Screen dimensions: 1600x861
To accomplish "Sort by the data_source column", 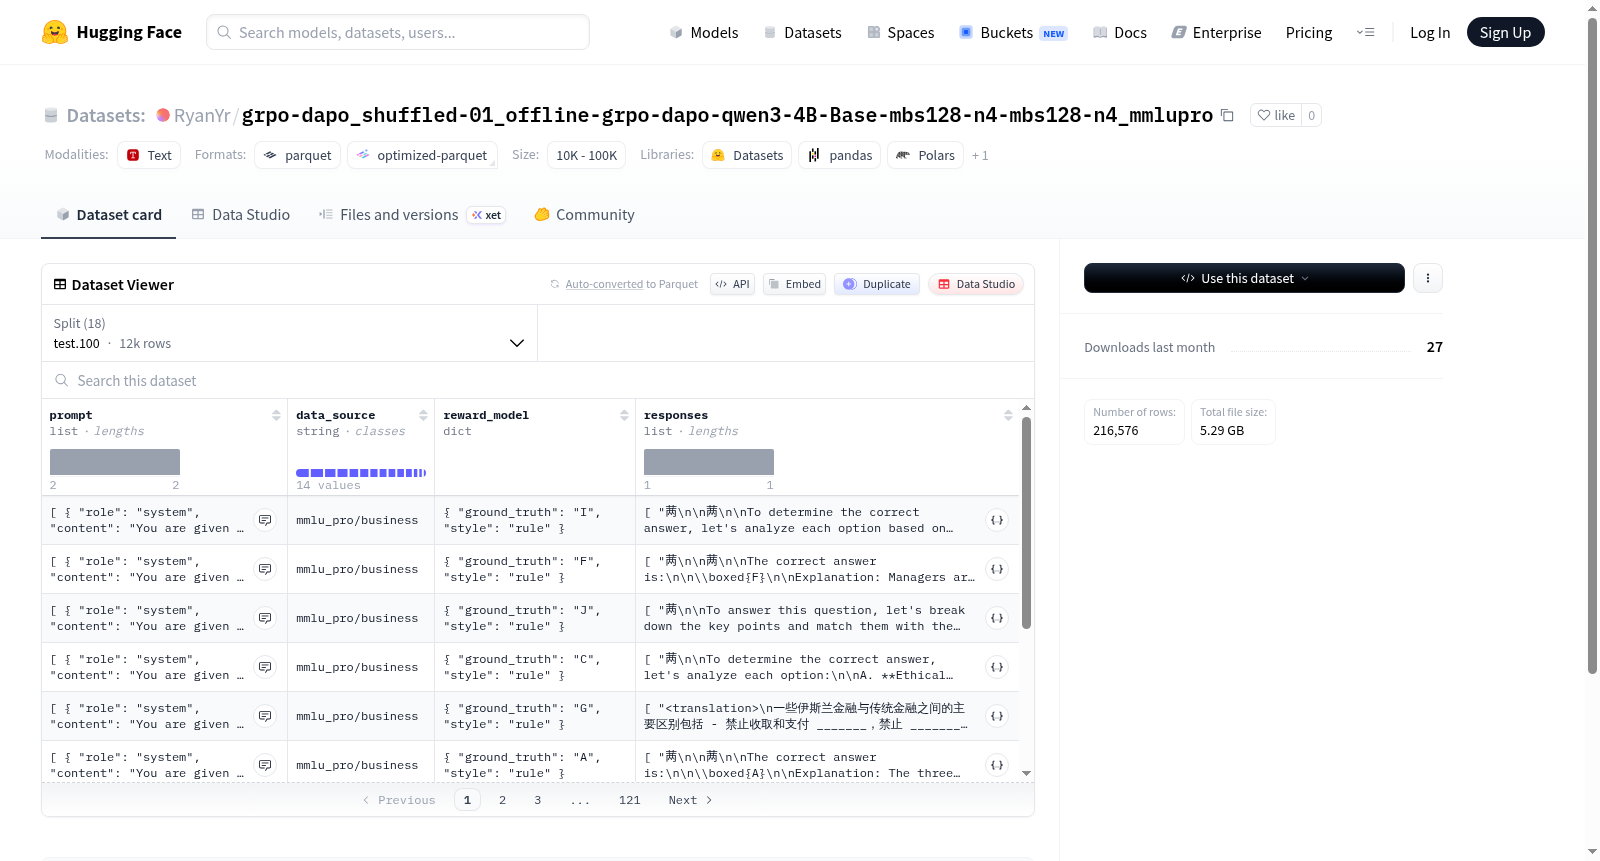I will pyautogui.click(x=423, y=415).
